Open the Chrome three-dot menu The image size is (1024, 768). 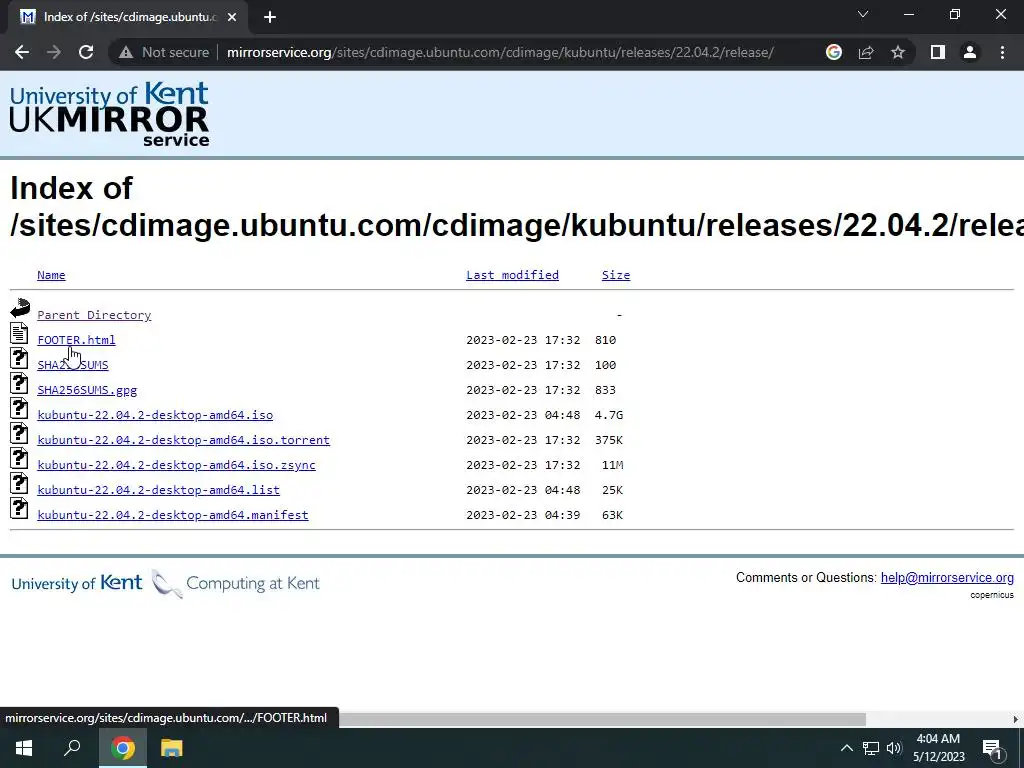[x=1002, y=52]
